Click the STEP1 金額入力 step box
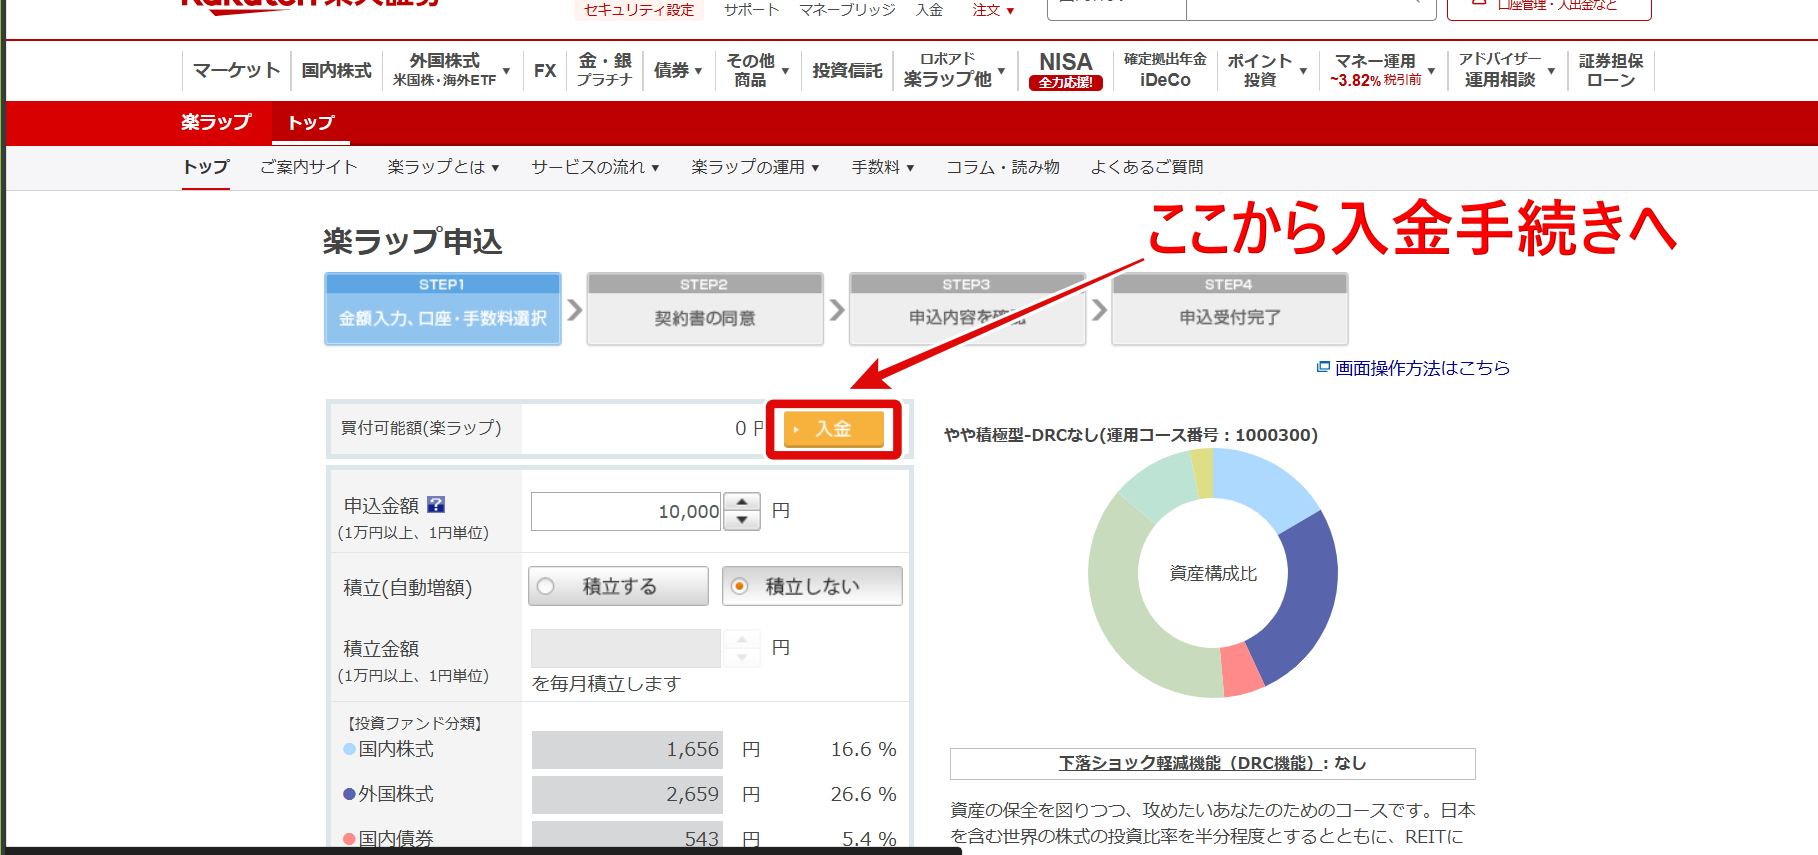 [x=443, y=309]
